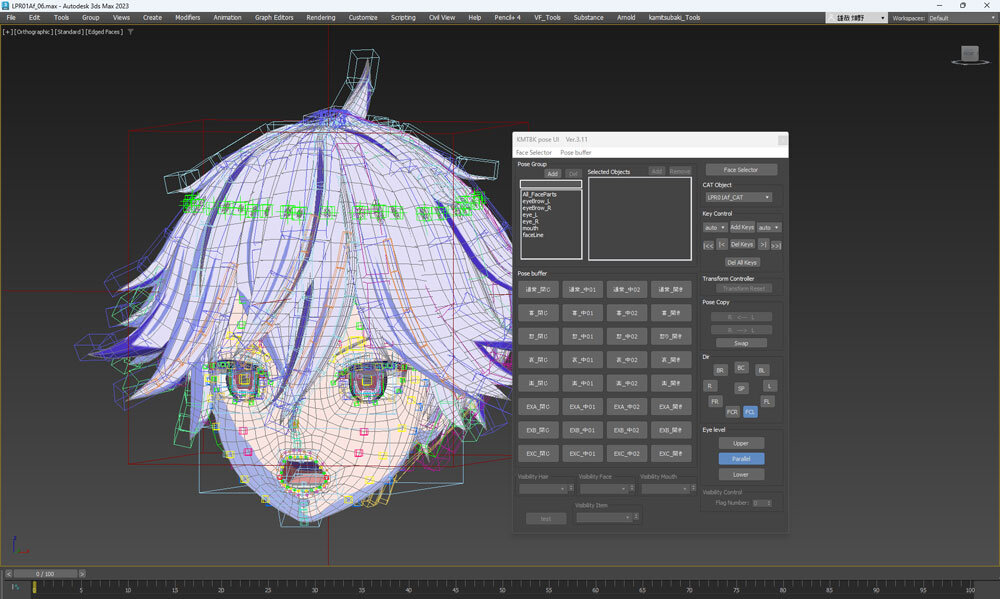Click the Swap button in Pose Copy
The height and width of the screenshot is (599, 1000).
[741, 343]
